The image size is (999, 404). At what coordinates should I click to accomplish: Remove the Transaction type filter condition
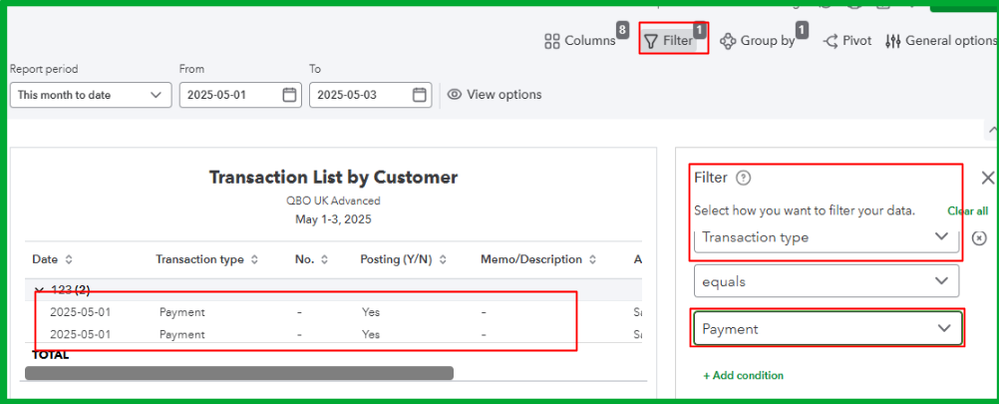click(979, 237)
